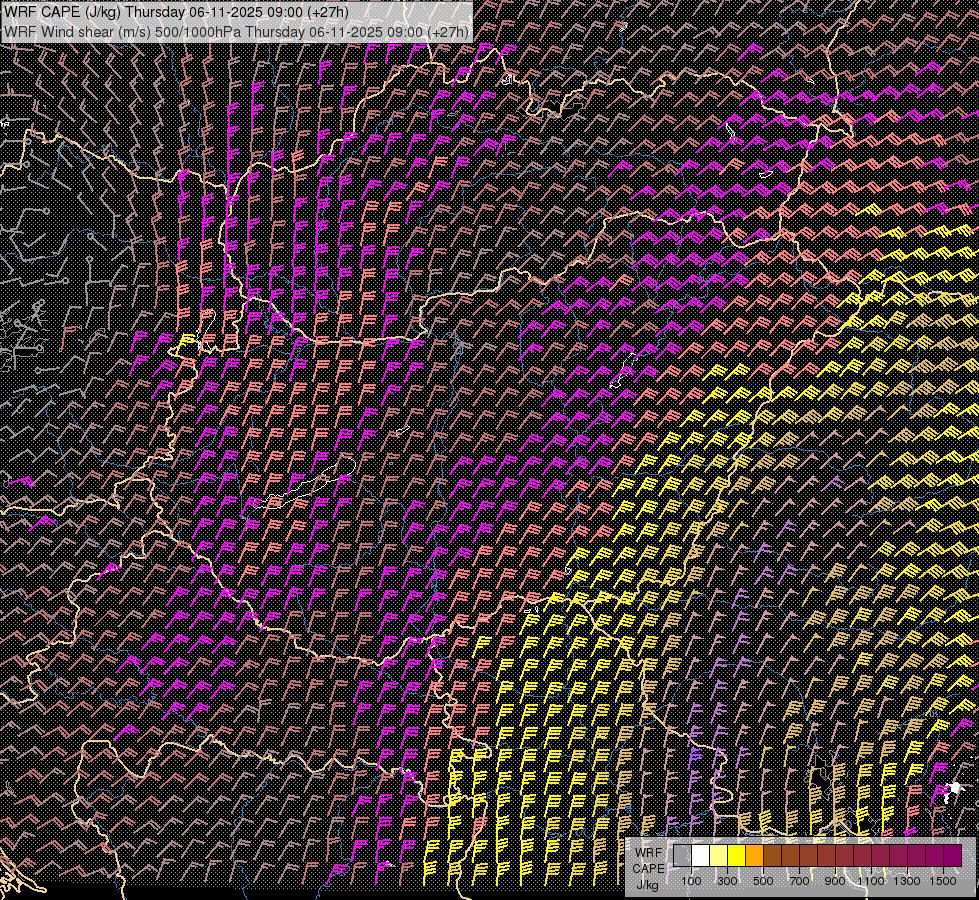Image resolution: width=979 pixels, height=900 pixels.
Task: Click 500/1000hPa in the wind shear title
Action: 197,32
